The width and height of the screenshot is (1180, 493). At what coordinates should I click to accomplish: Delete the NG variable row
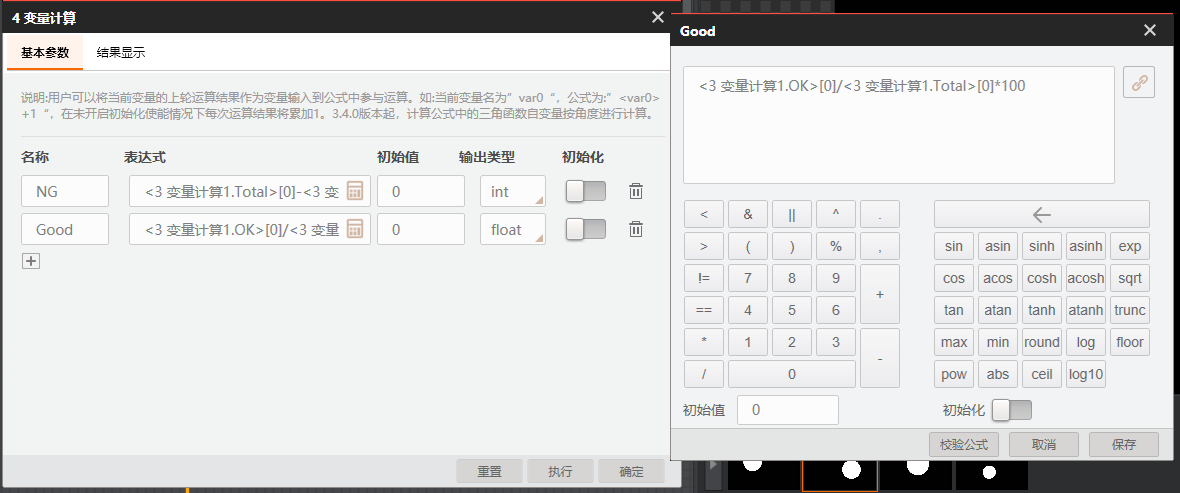point(635,191)
